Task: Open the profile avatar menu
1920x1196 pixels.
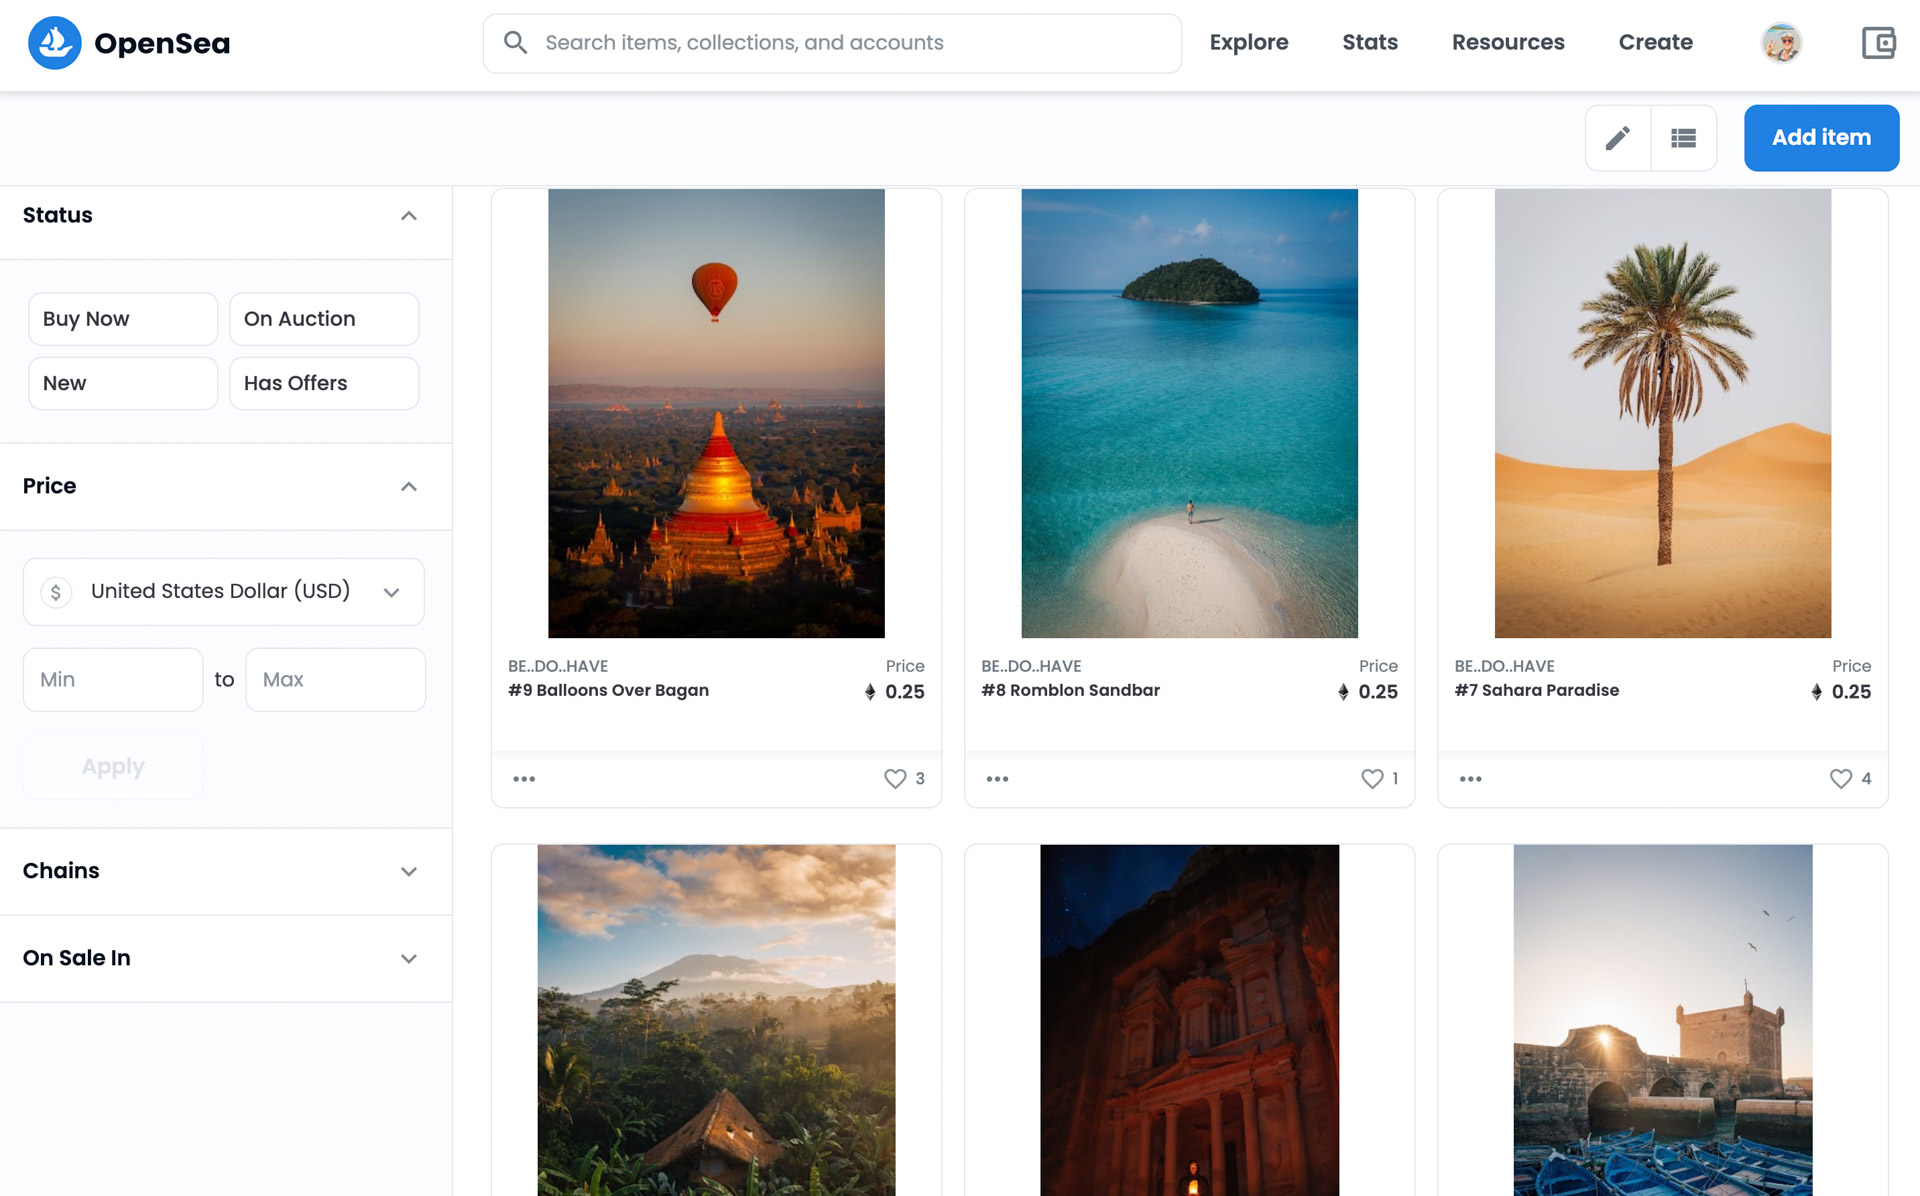Action: point(1782,42)
